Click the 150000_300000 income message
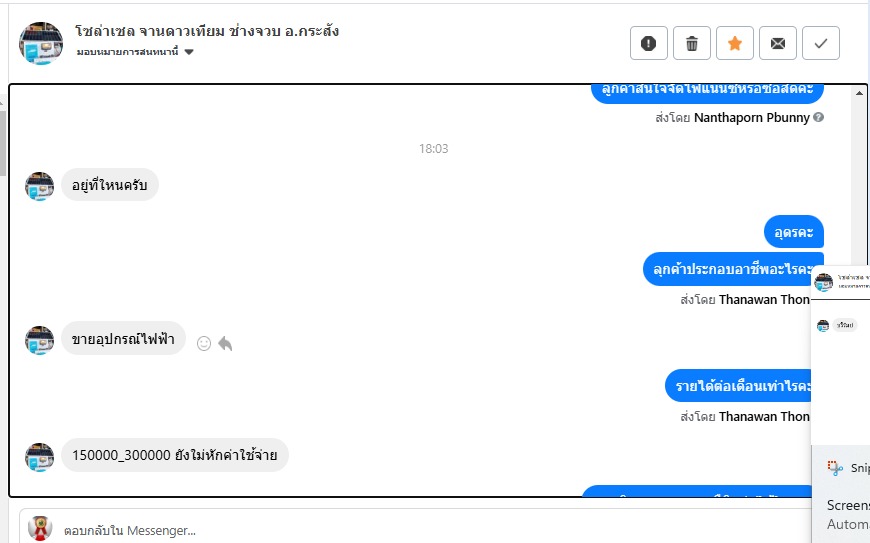Viewport: 870px width, 543px height. [x=175, y=455]
